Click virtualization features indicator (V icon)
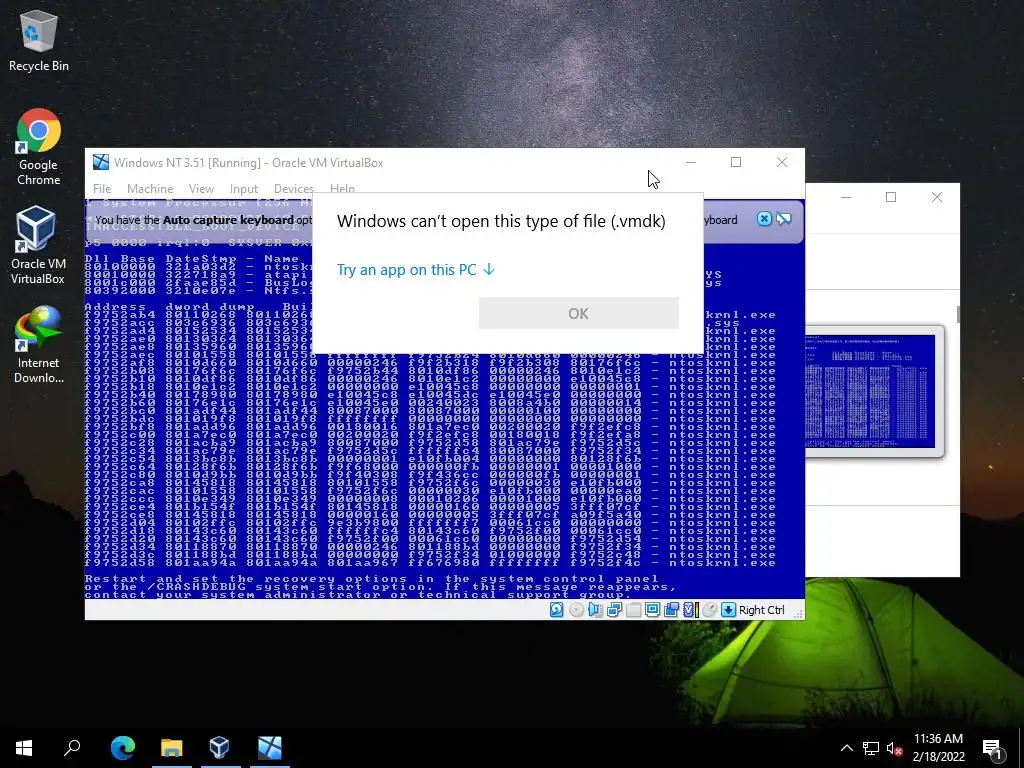 691,610
